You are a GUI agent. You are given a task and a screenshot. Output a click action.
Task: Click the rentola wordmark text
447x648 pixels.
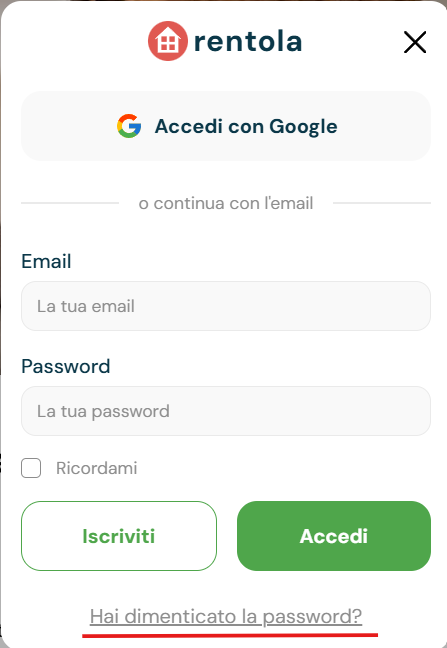pos(248,41)
